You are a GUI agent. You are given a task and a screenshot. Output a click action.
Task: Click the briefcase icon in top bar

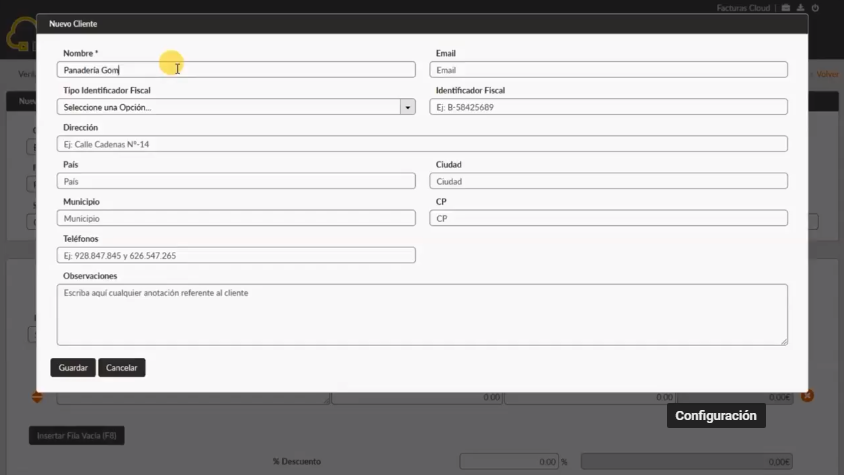[x=786, y=8]
